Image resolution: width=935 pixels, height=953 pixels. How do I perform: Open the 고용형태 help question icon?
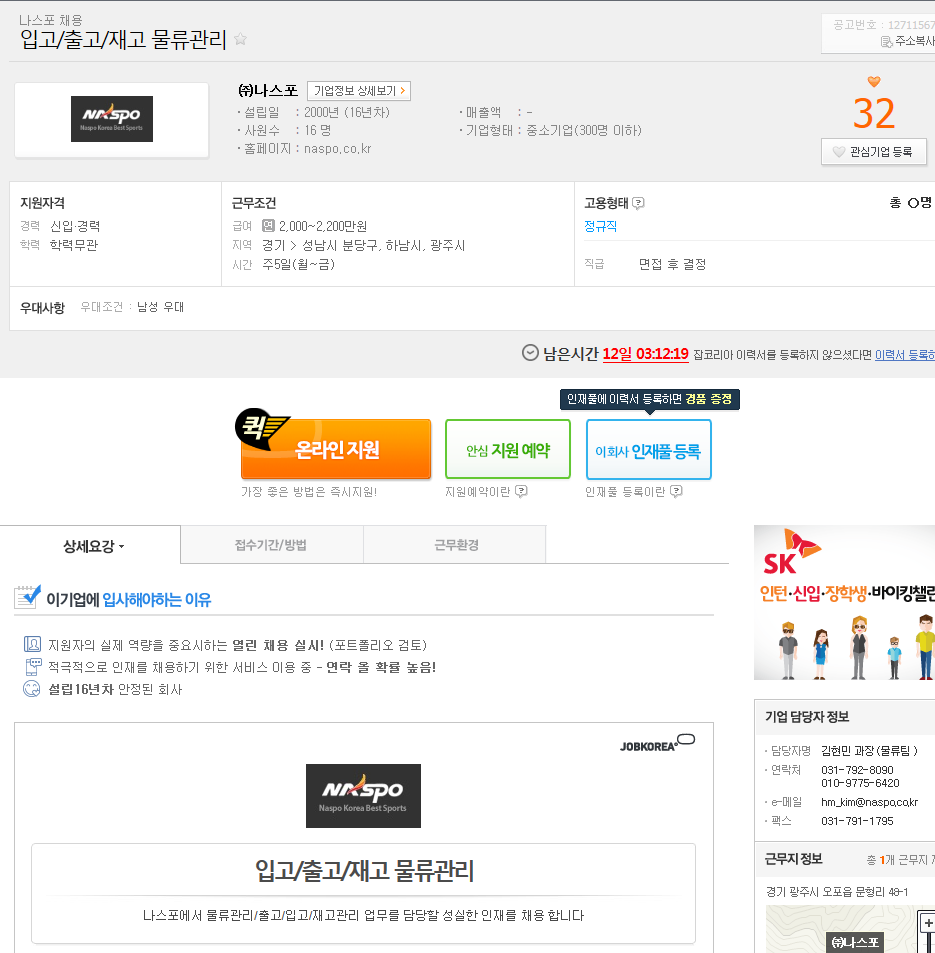click(638, 203)
